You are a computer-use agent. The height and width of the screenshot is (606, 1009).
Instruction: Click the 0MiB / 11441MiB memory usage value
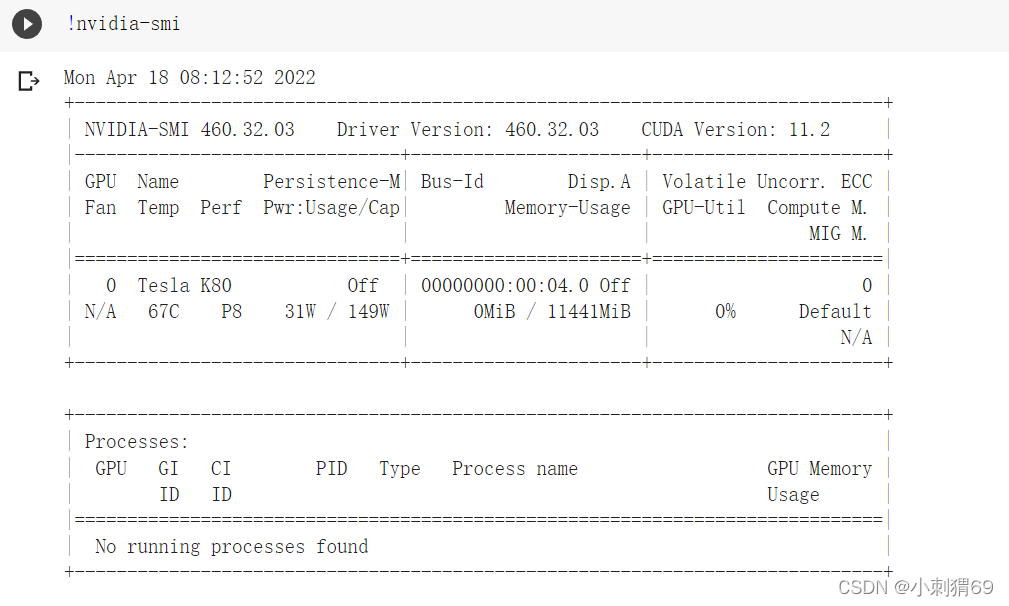552,312
